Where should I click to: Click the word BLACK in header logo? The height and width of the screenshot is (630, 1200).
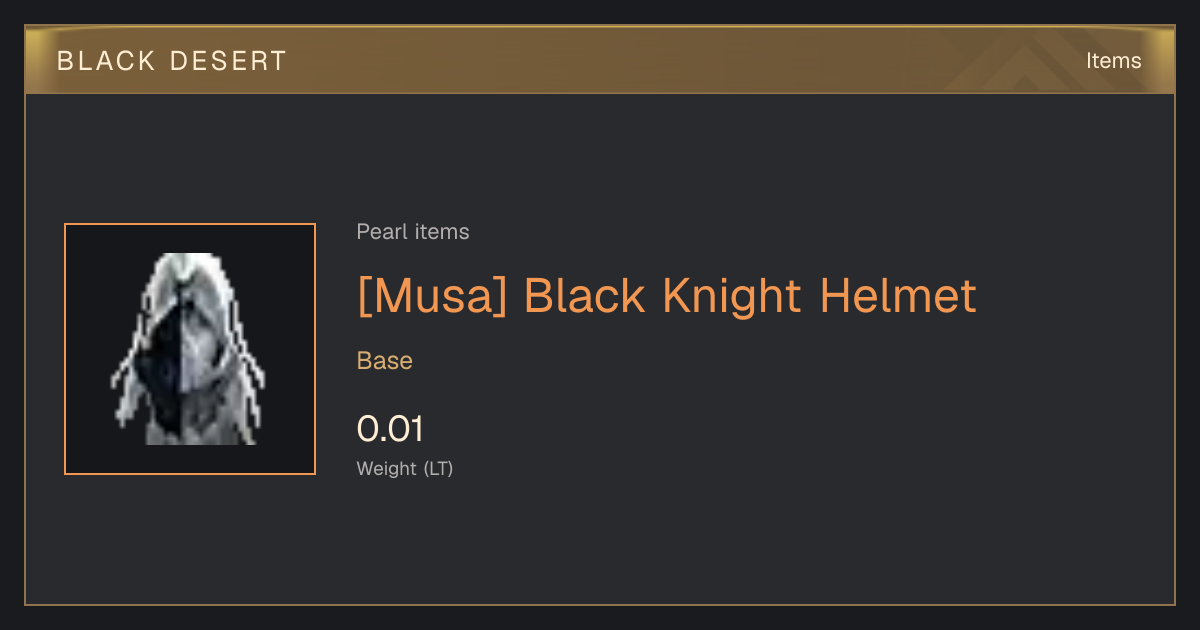106,61
